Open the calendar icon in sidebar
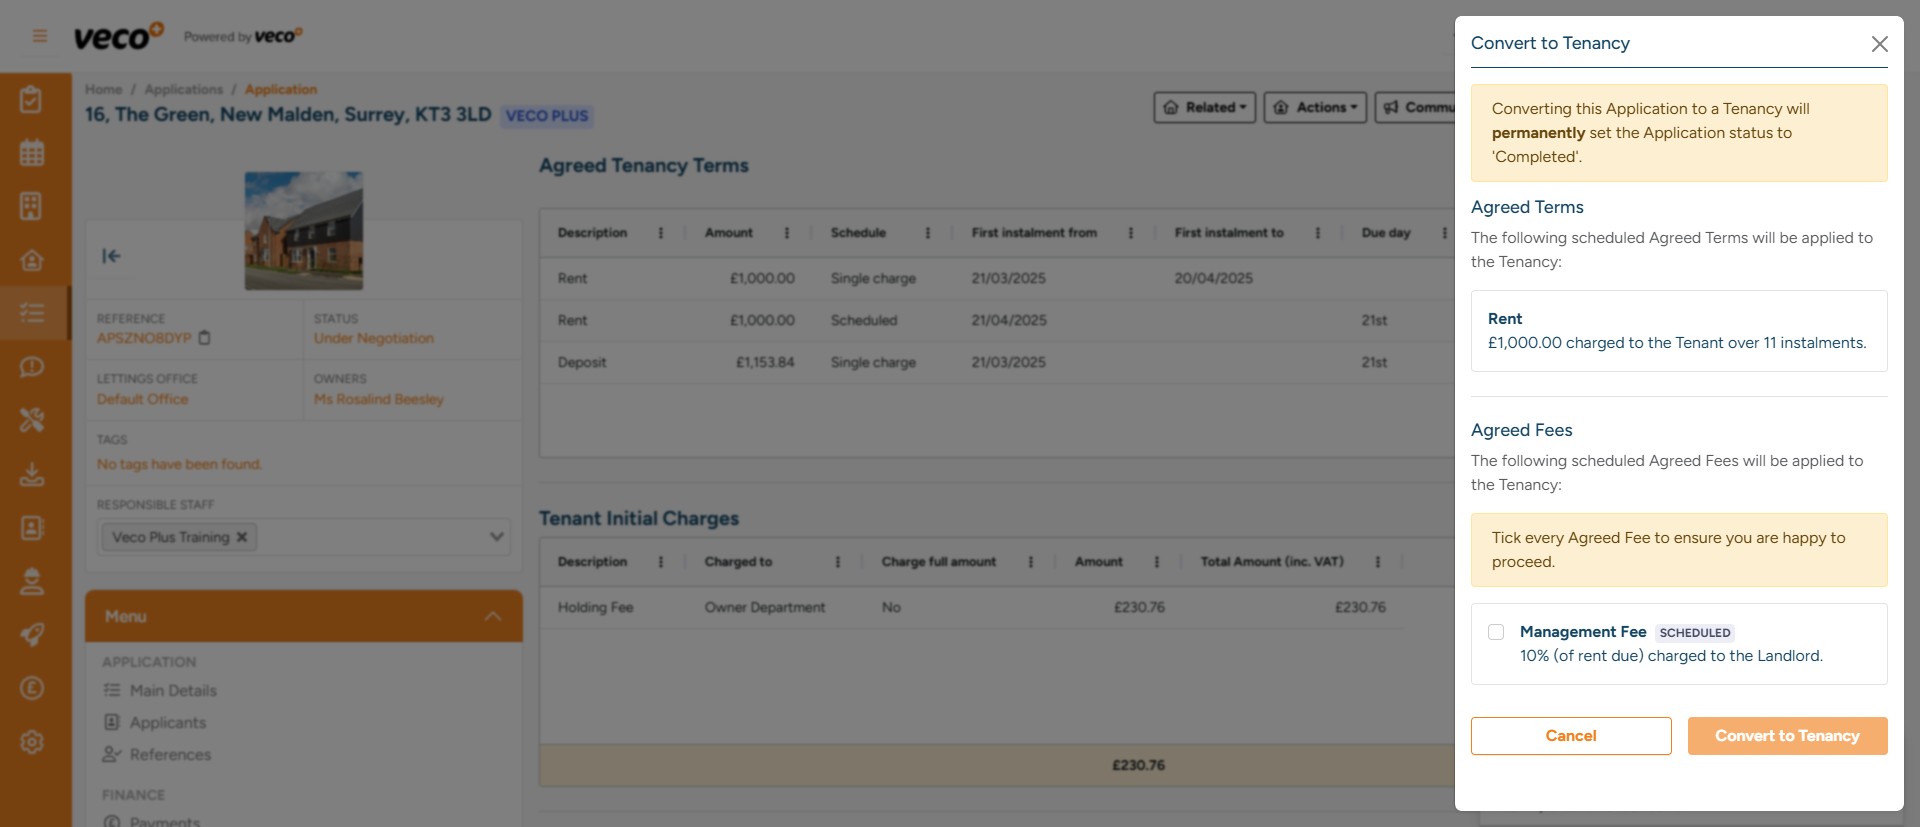Screen dimensions: 1920x827 click(32, 153)
